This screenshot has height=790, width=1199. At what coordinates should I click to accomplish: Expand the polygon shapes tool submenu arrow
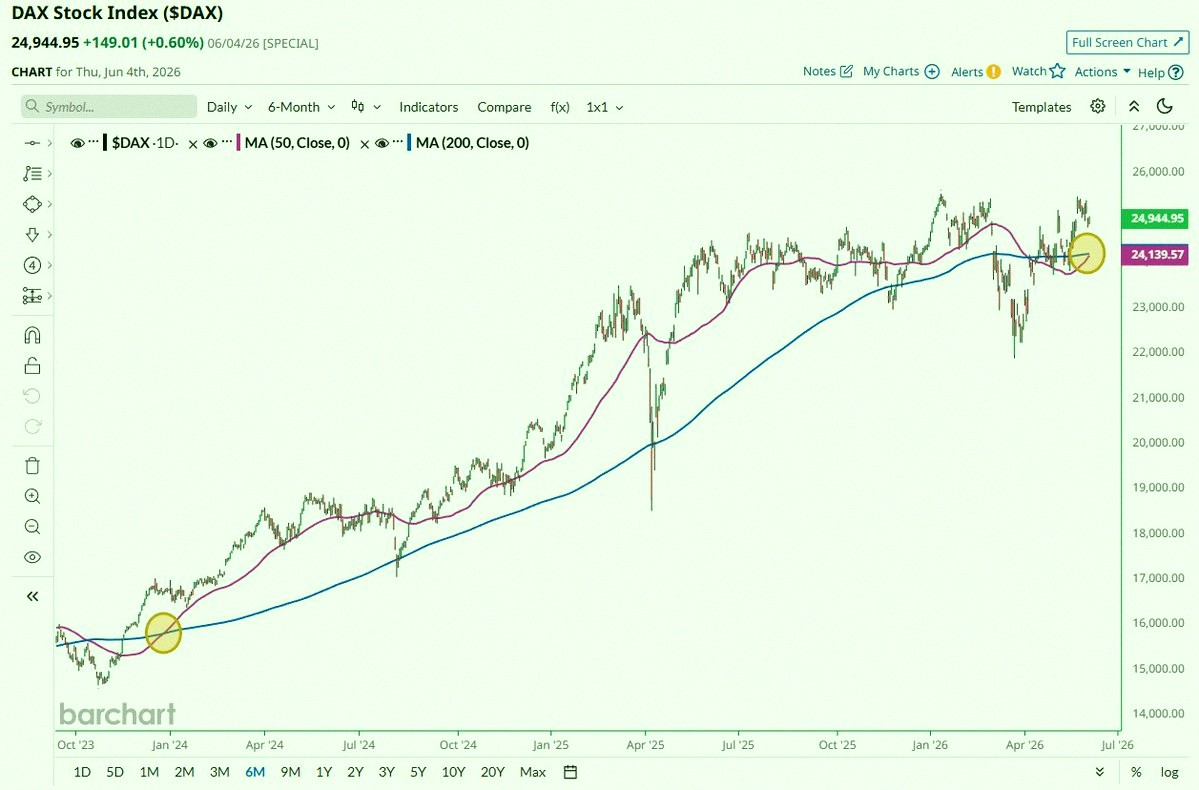coord(50,204)
